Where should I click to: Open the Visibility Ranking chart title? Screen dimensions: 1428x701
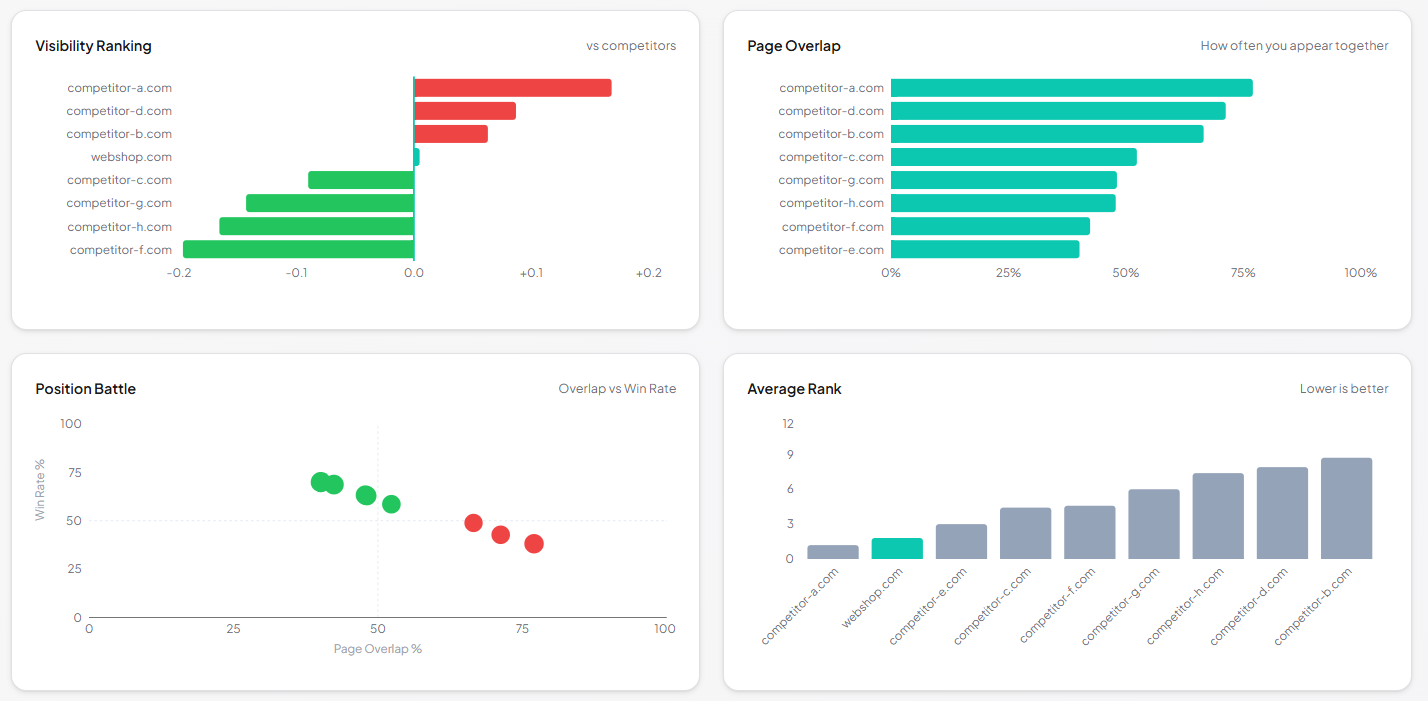point(93,46)
